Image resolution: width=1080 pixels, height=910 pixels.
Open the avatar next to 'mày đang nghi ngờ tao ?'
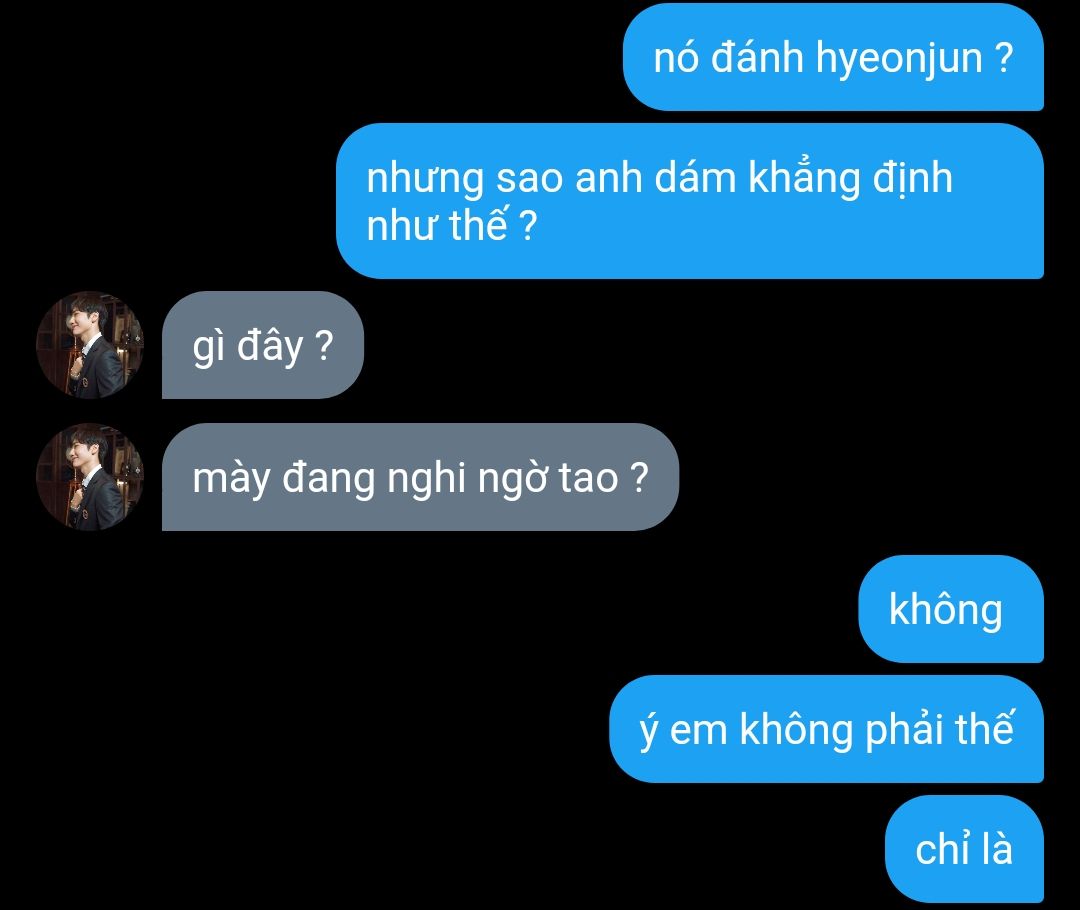tap(90, 477)
